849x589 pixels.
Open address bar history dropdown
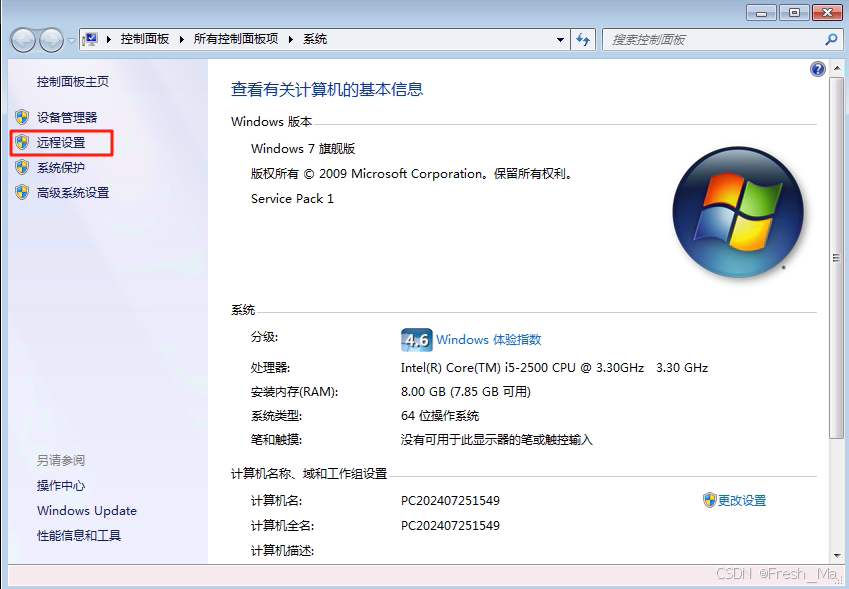click(x=560, y=40)
